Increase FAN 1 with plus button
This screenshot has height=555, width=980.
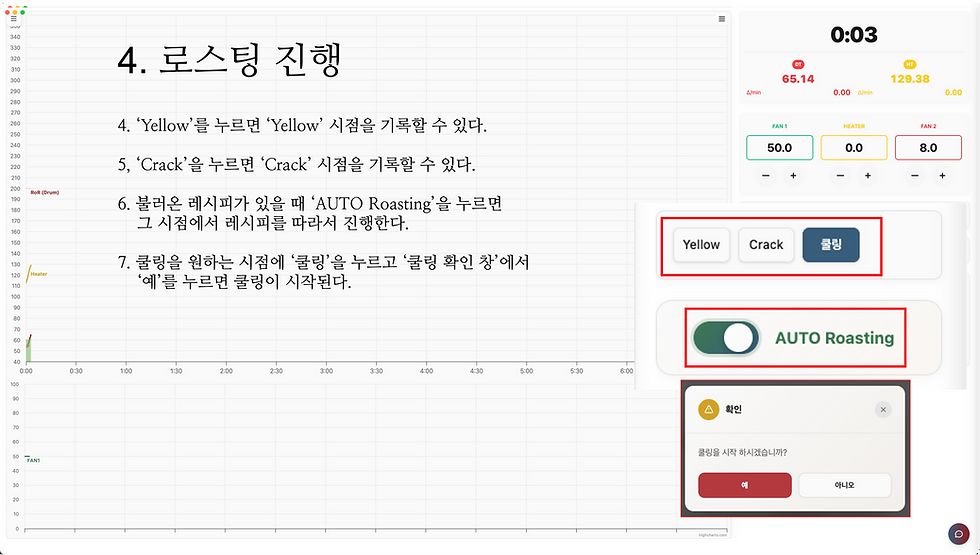pyautogui.click(x=793, y=176)
